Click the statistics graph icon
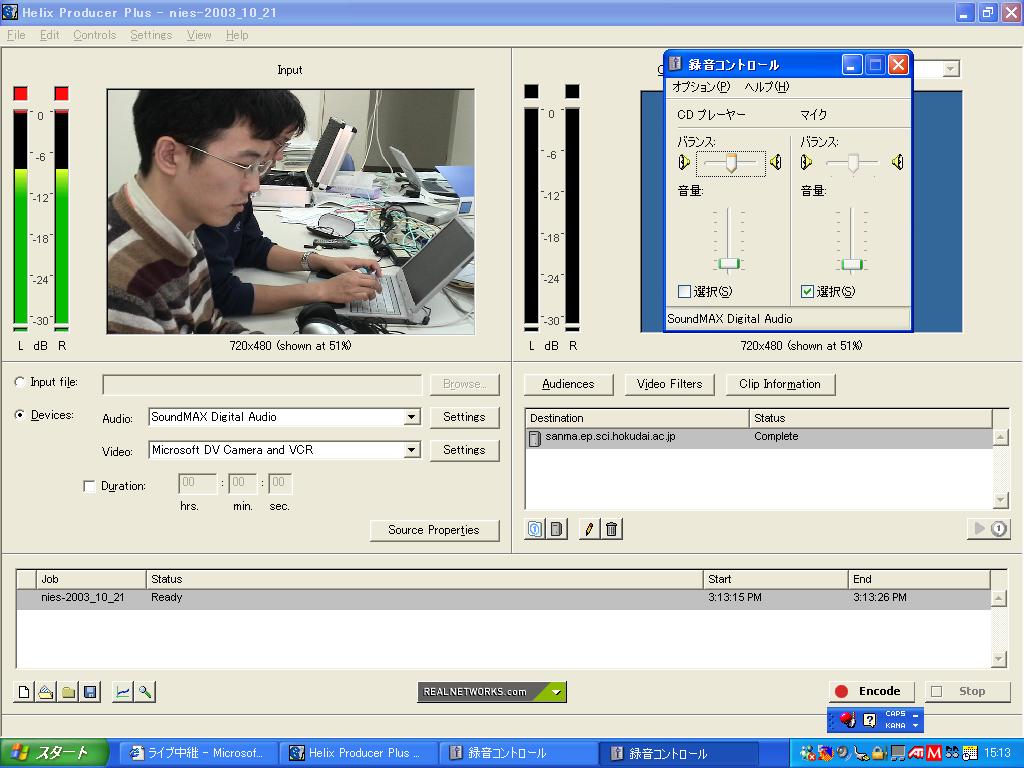The height and width of the screenshot is (768, 1024). (x=122, y=691)
